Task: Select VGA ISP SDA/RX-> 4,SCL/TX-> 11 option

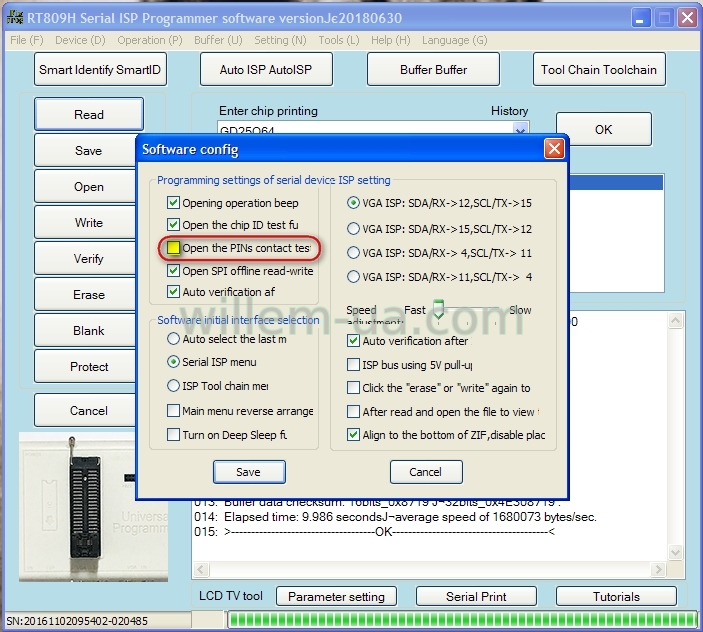Action: tap(353, 253)
